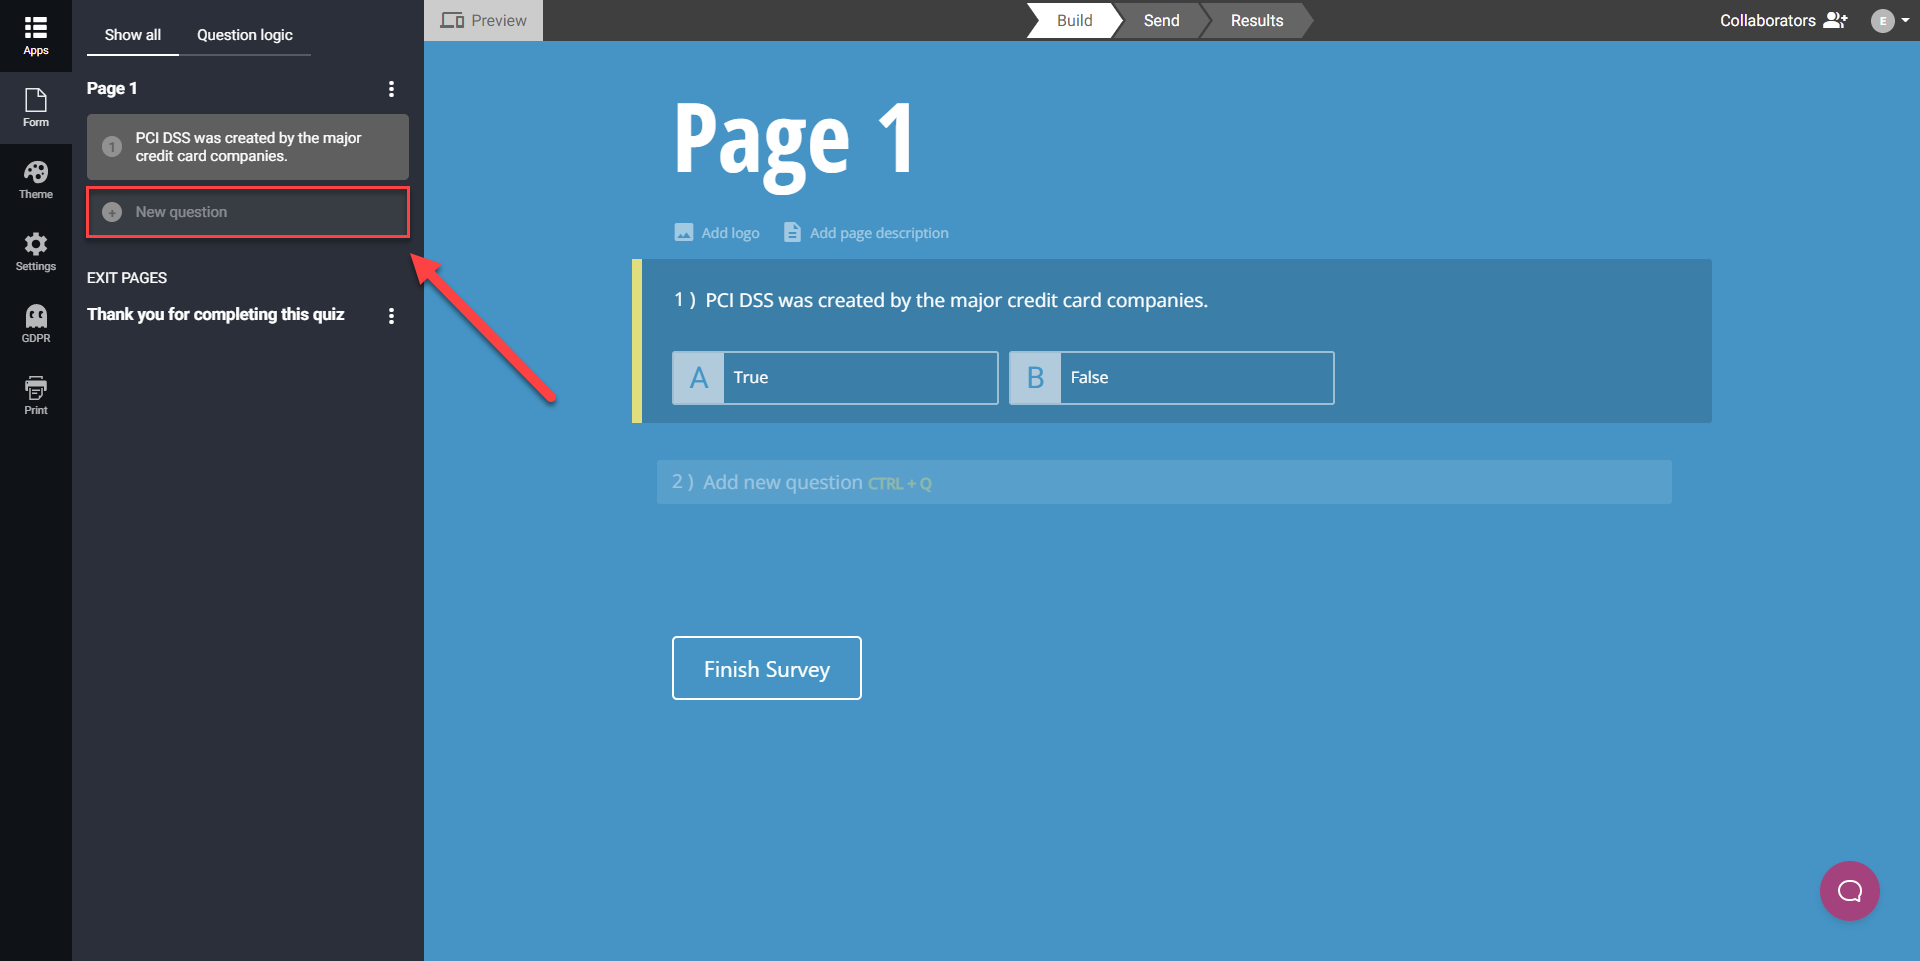Click the Preview devices icon

(x=452, y=20)
